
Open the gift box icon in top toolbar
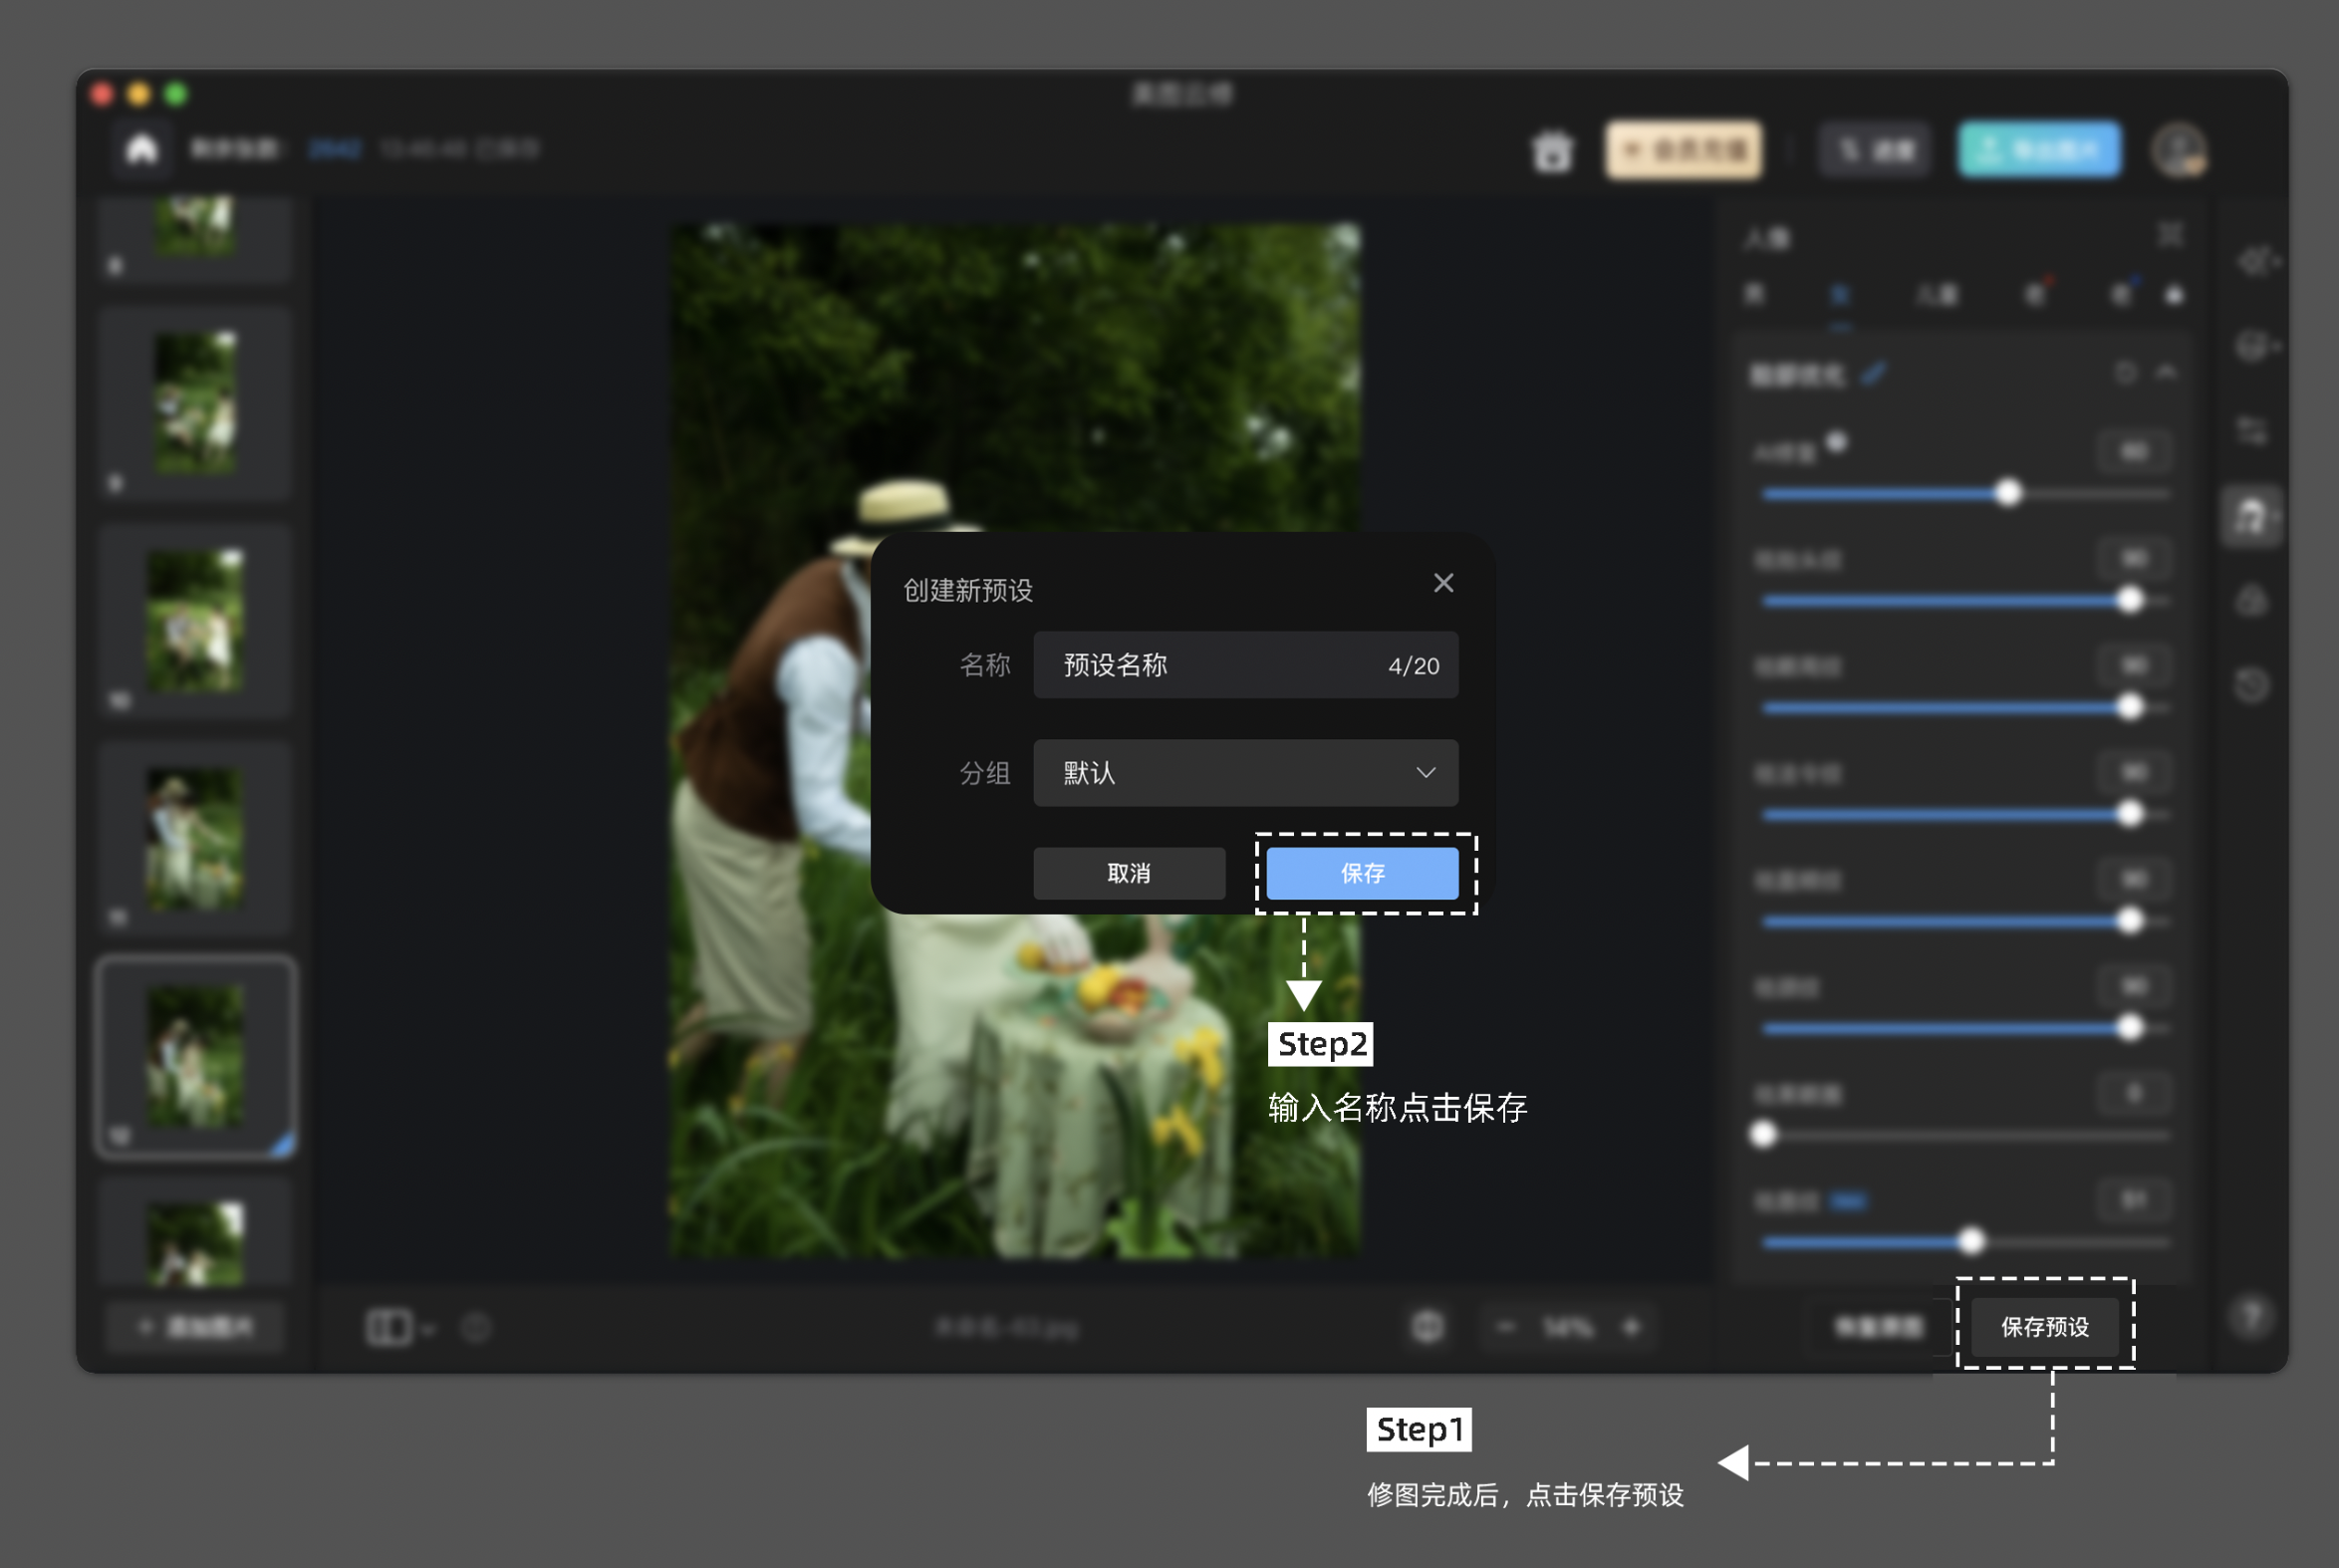[x=1552, y=151]
